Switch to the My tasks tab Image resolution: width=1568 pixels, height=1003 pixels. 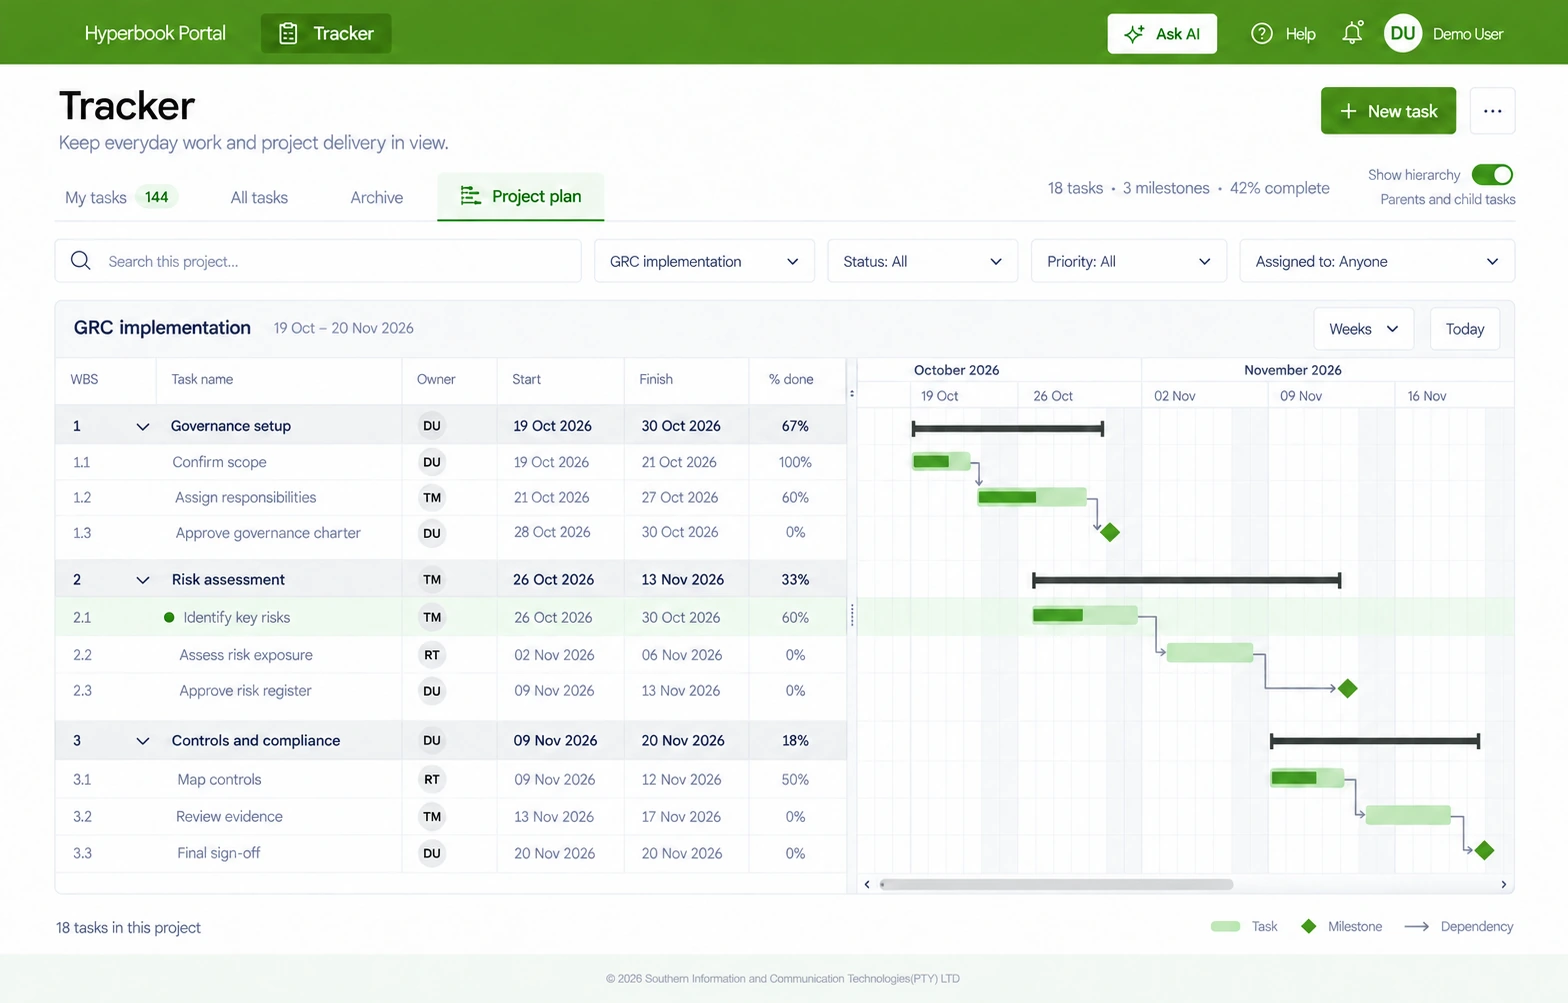tap(120, 197)
